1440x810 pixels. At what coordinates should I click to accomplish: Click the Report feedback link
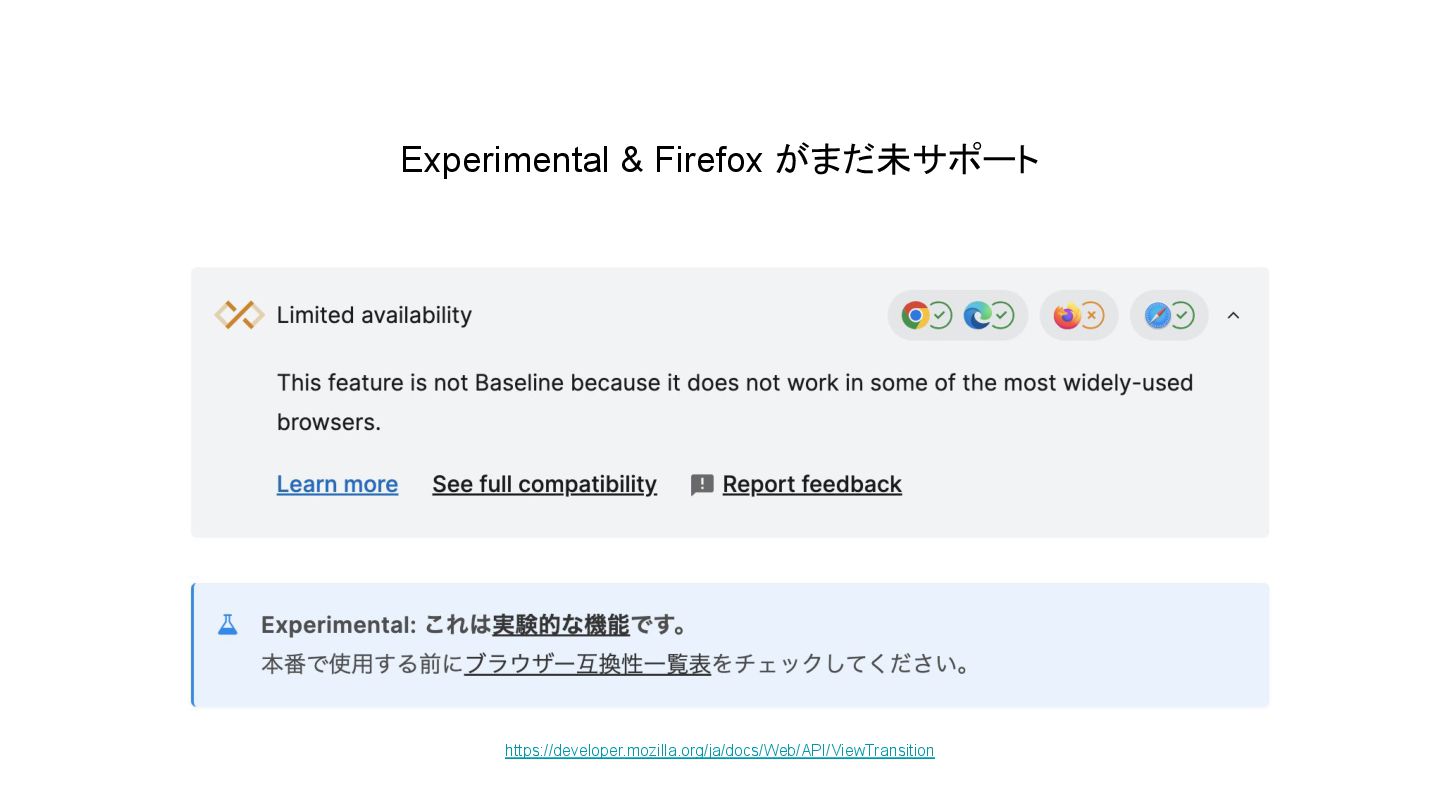(812, 484)
